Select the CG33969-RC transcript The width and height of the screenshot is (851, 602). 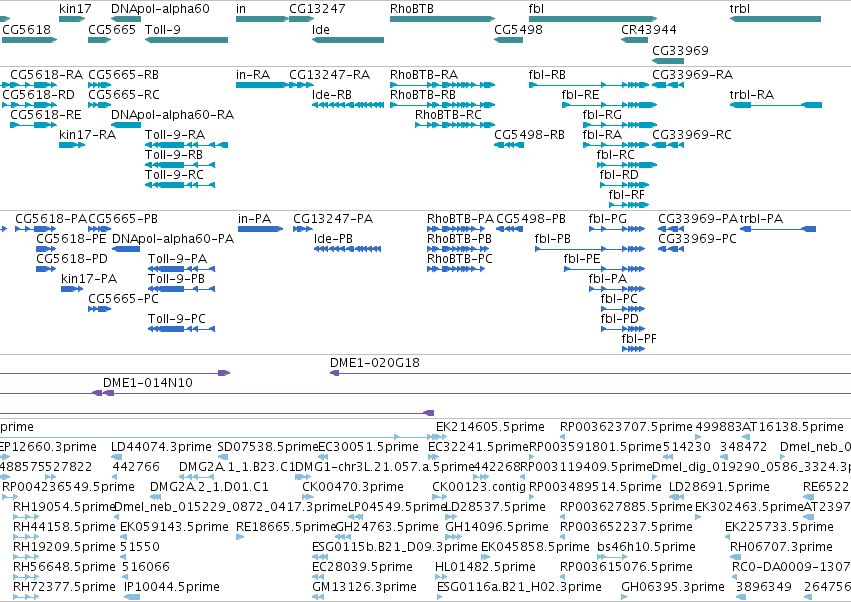[668, 145]
